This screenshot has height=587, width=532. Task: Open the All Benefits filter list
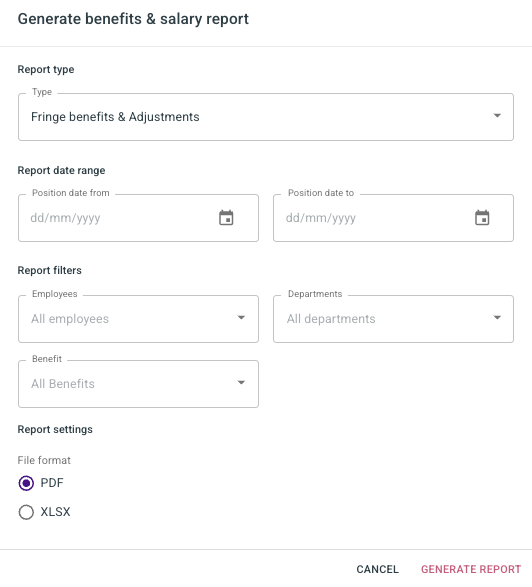coord(138,384)
